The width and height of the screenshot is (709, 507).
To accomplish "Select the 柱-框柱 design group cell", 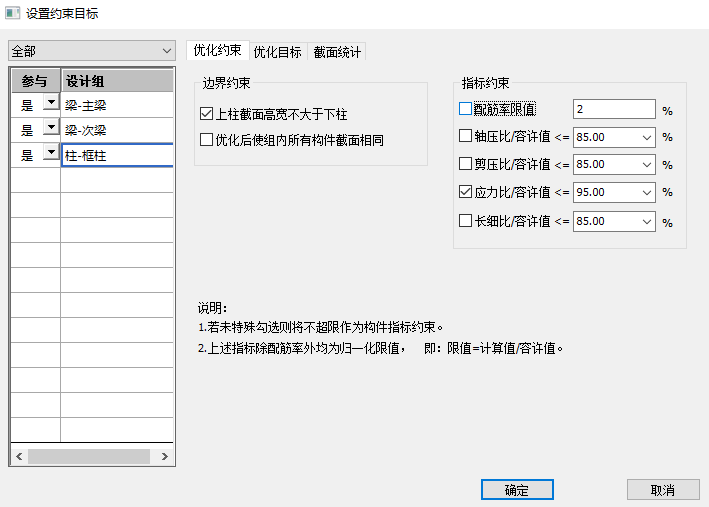I will [116, 155].
